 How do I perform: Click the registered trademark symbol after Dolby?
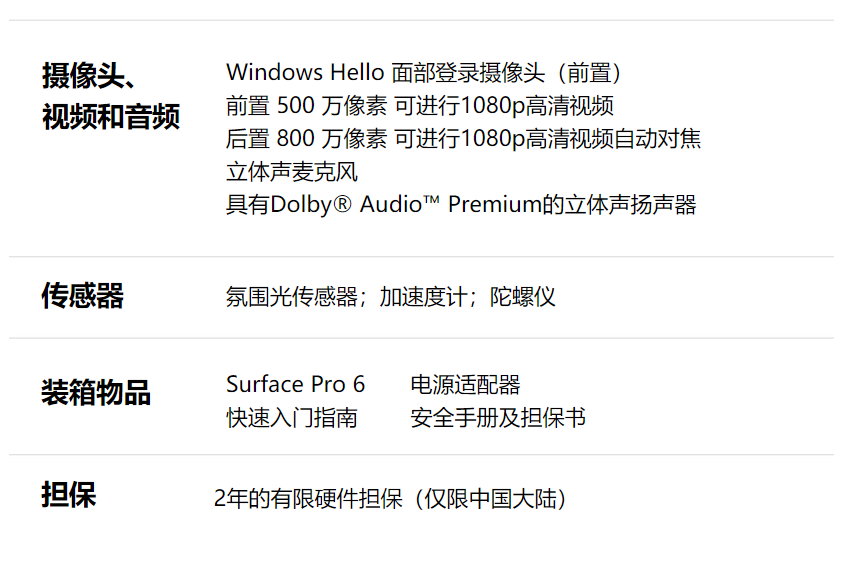(343, 204)
